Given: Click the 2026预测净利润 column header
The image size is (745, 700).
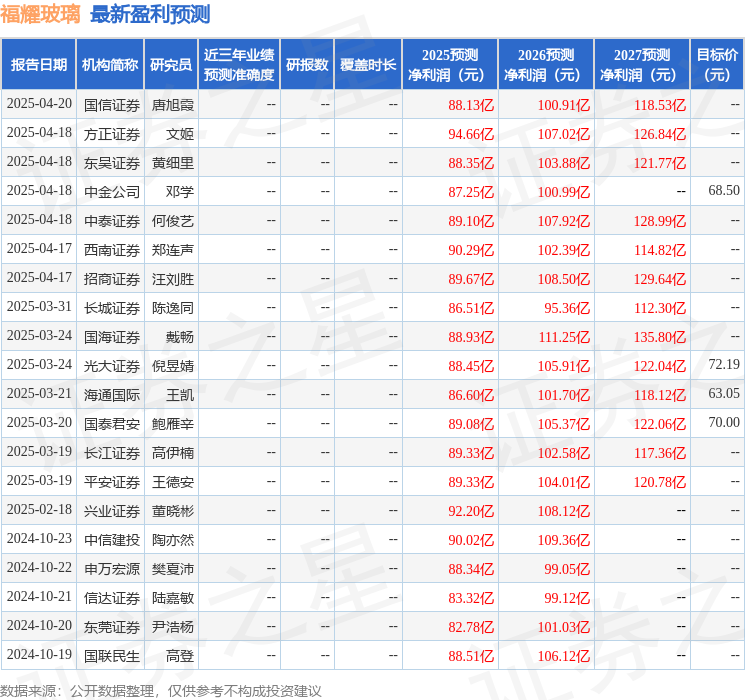Looking at the screenshot, I should click(x=546, y=65).
